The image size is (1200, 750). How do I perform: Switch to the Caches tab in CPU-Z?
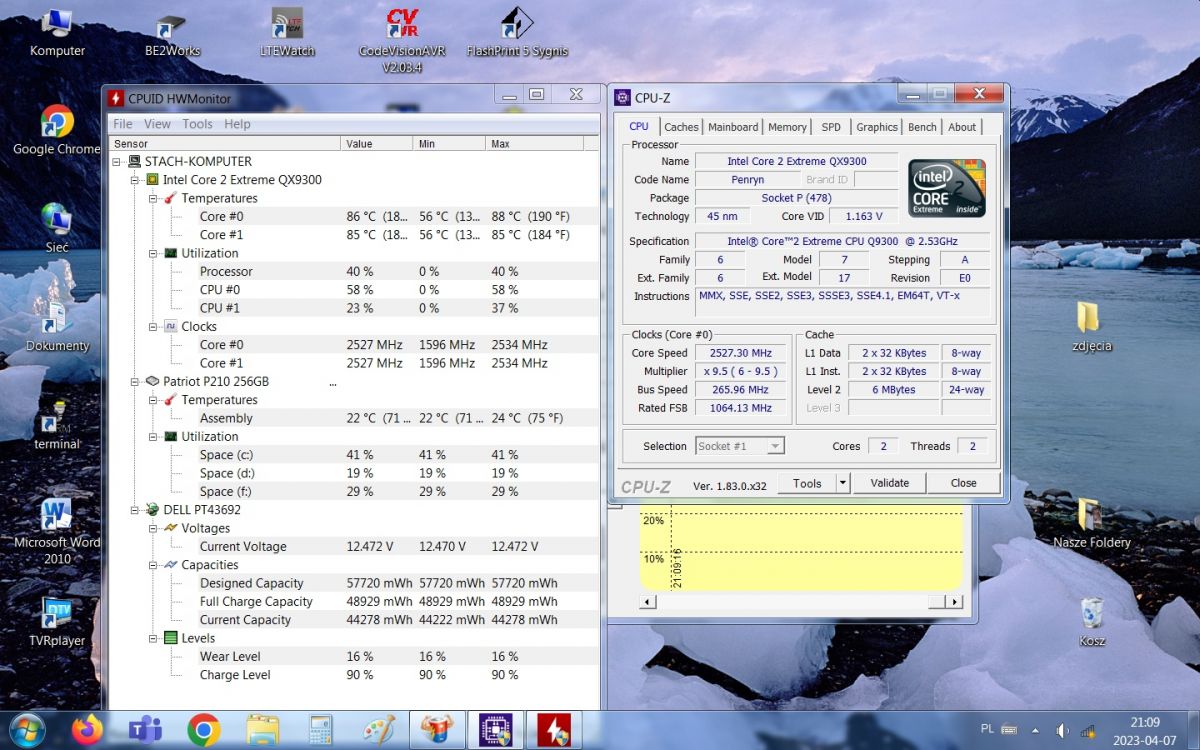(681, 127)
